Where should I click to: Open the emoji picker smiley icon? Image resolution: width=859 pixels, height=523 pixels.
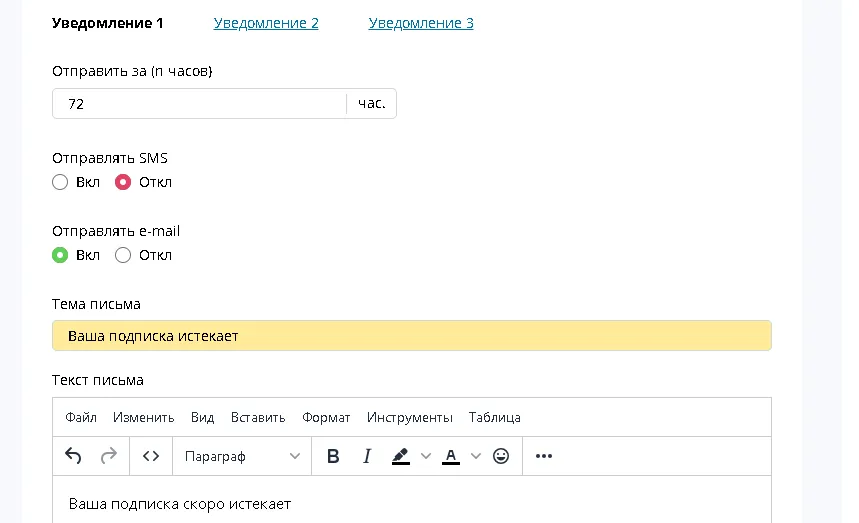[x=501, y=456]
